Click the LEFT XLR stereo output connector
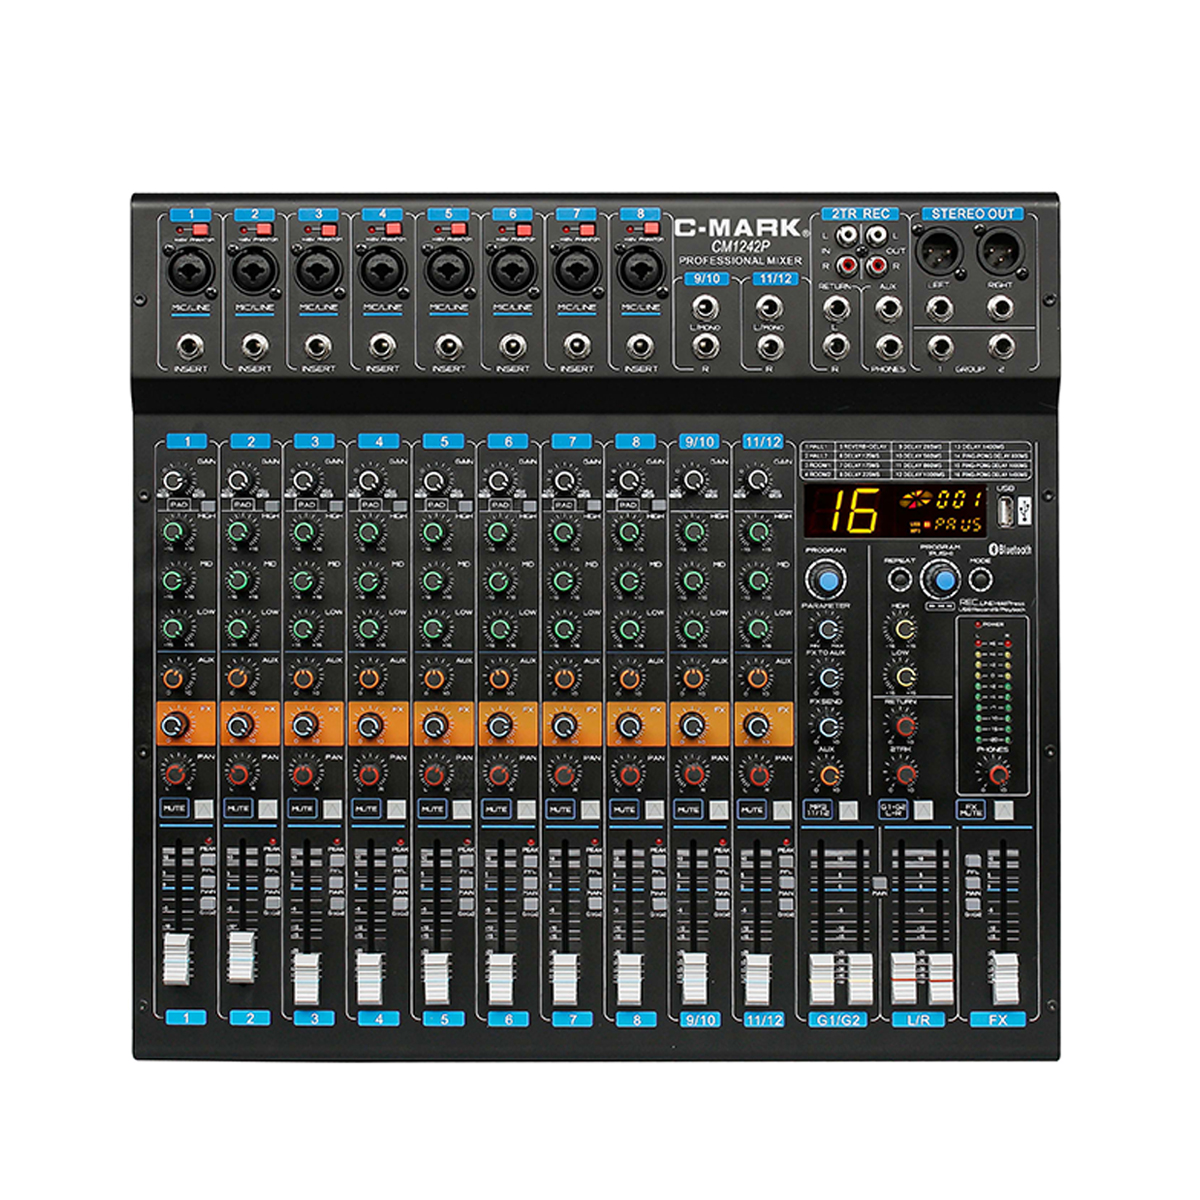Viewport: 1200px width, 1200px height. (x=938, y=250)
